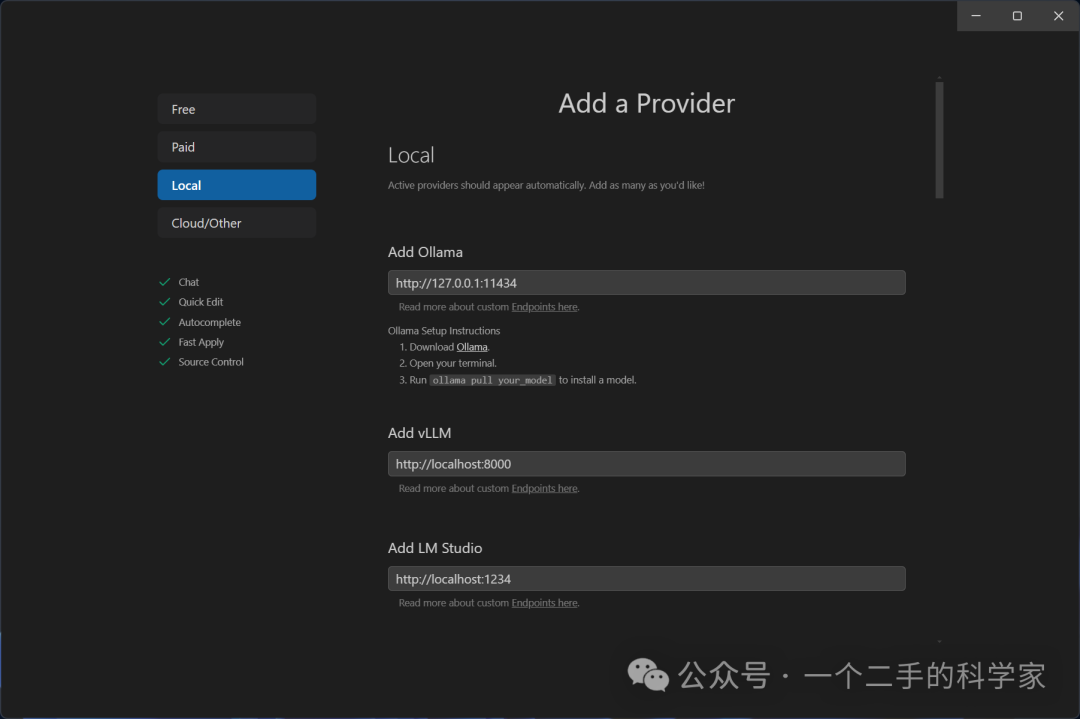Click 'Open your terminal' instruction step
1080x719 pixels.
tap(453, 363)
